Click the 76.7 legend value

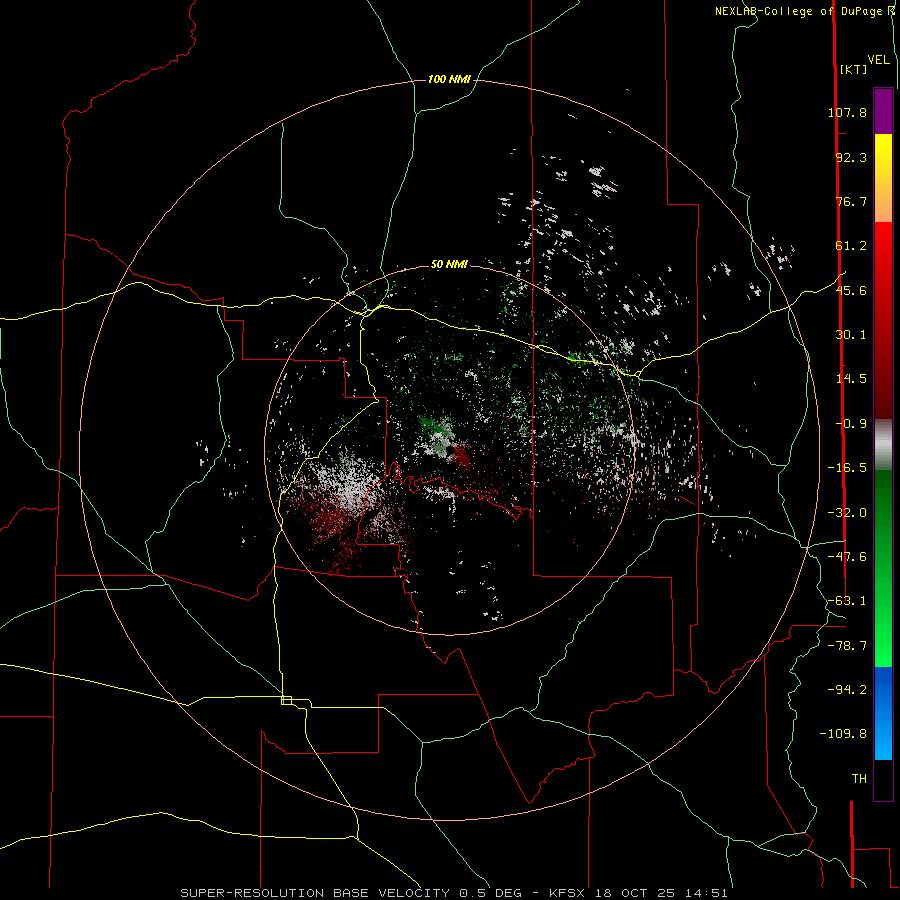point(851,201)
